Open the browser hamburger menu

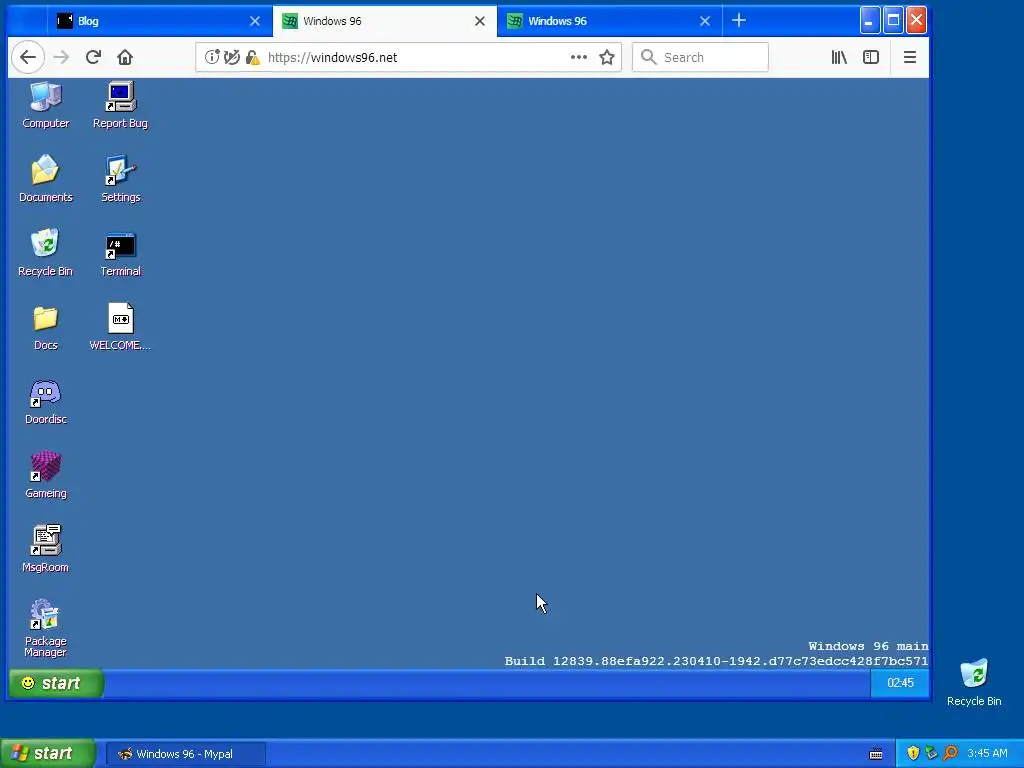[910, 57]
